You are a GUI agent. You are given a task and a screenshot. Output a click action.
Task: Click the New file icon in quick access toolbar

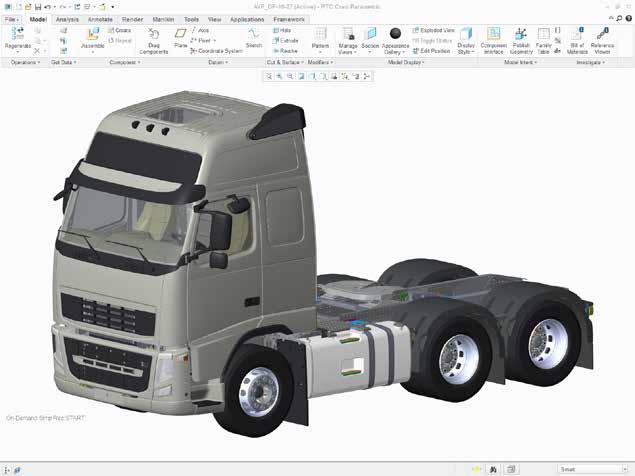tap(18, 7)
